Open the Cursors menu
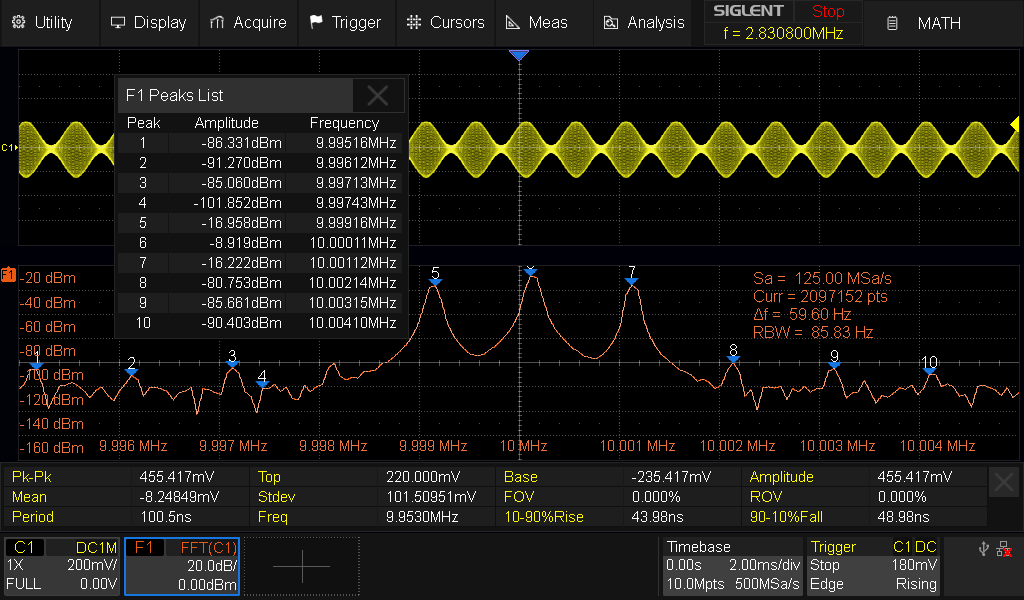Viewport: 1024px width, 600px height. (446, 22)
